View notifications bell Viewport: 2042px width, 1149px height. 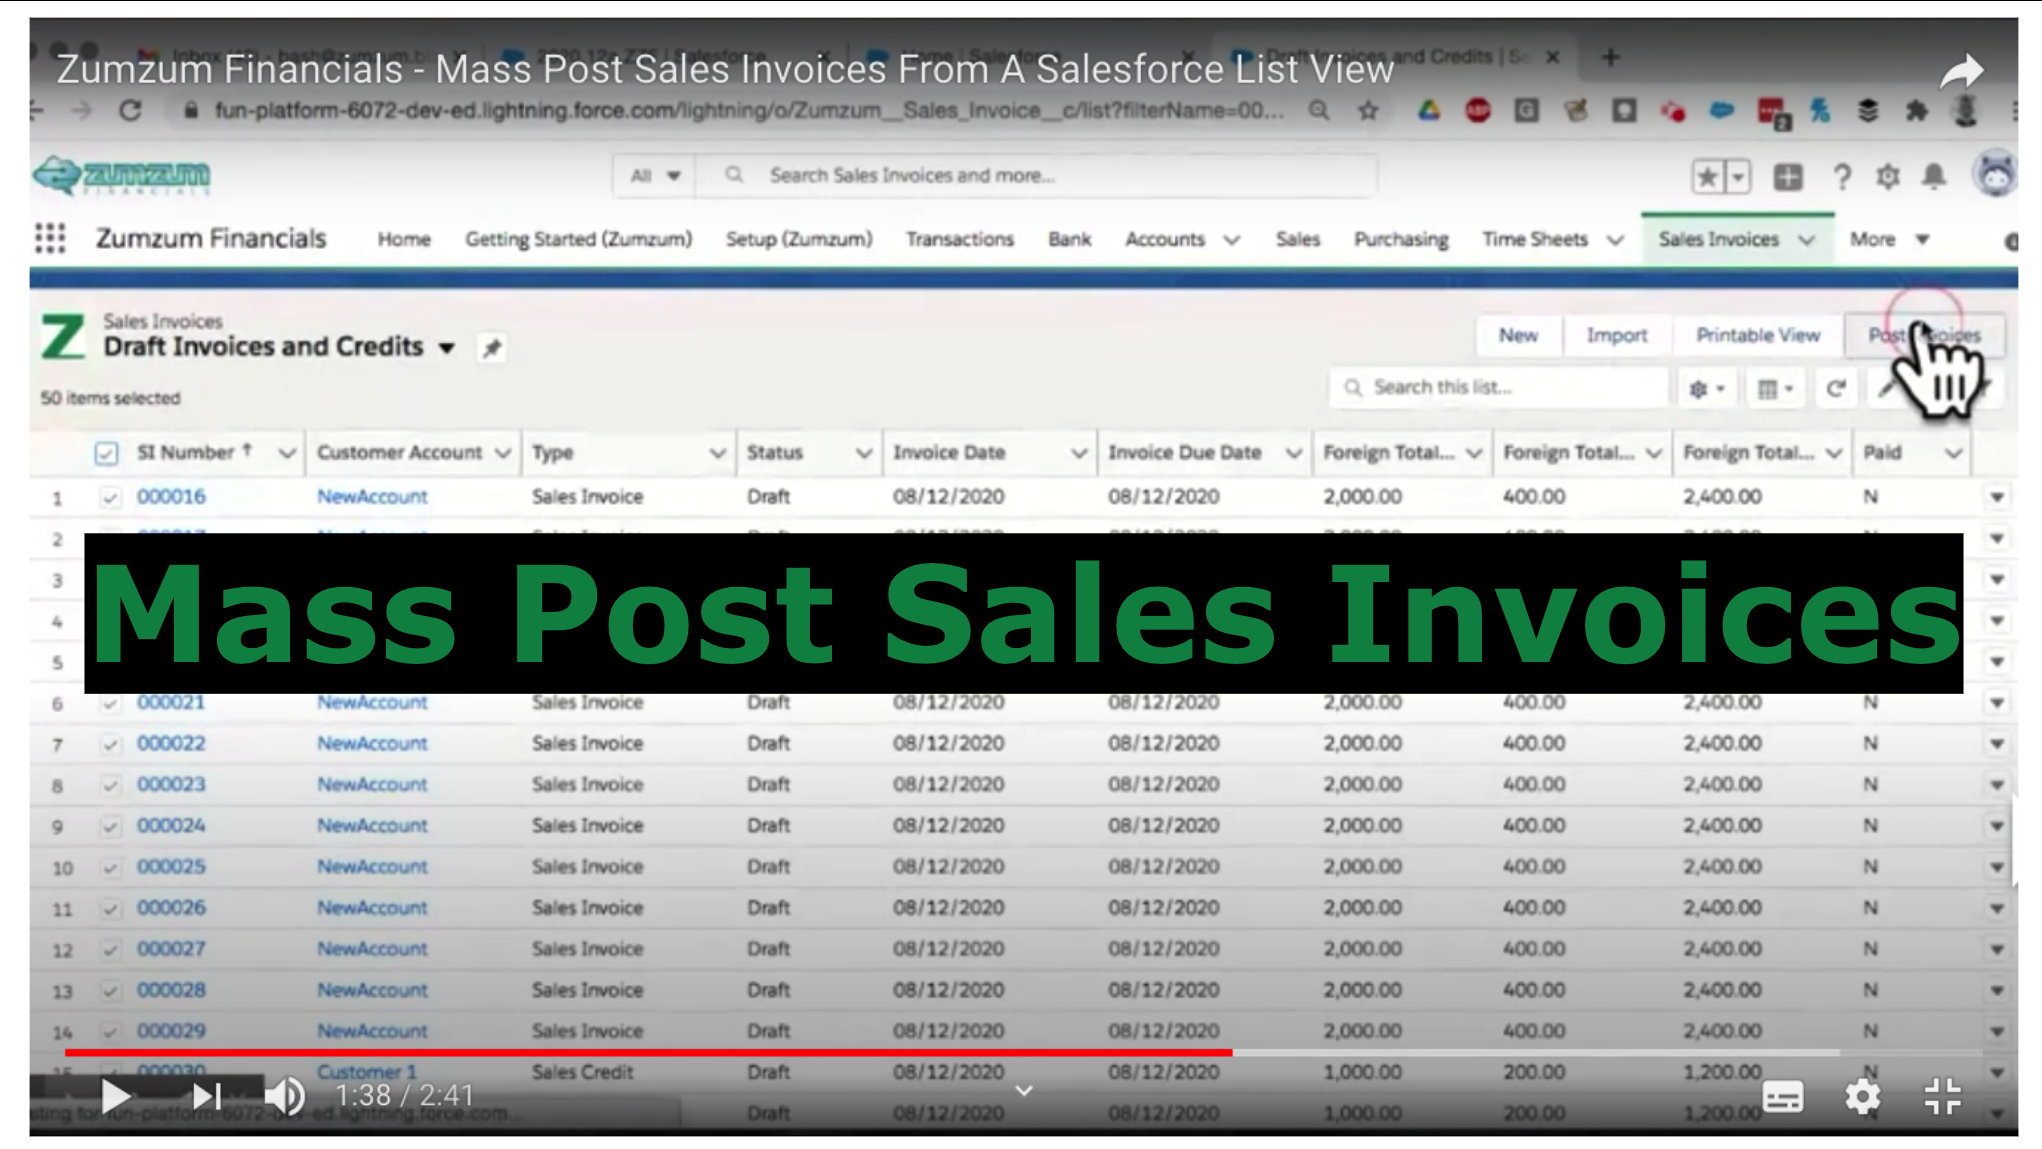point(1935,177)
